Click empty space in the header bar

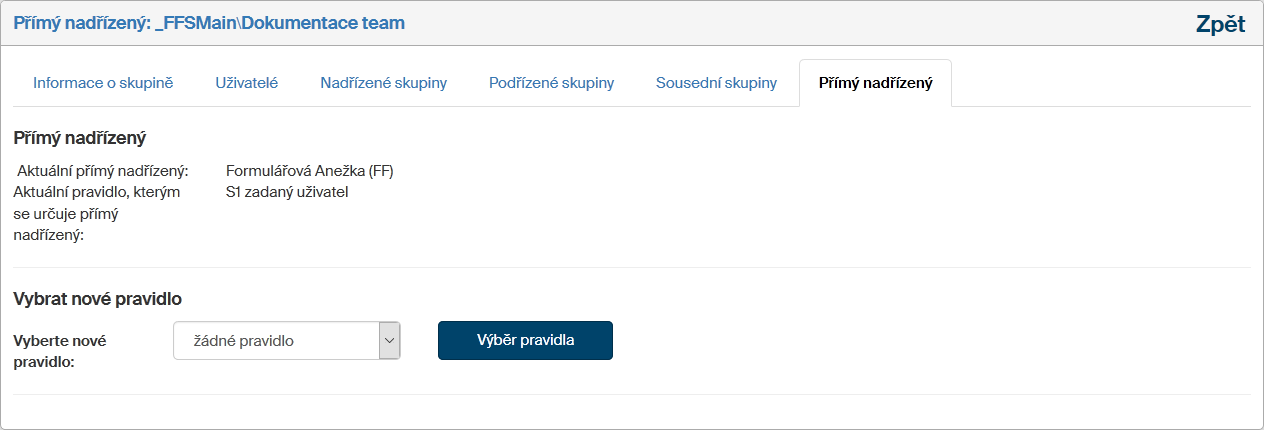tap(800, 22)
